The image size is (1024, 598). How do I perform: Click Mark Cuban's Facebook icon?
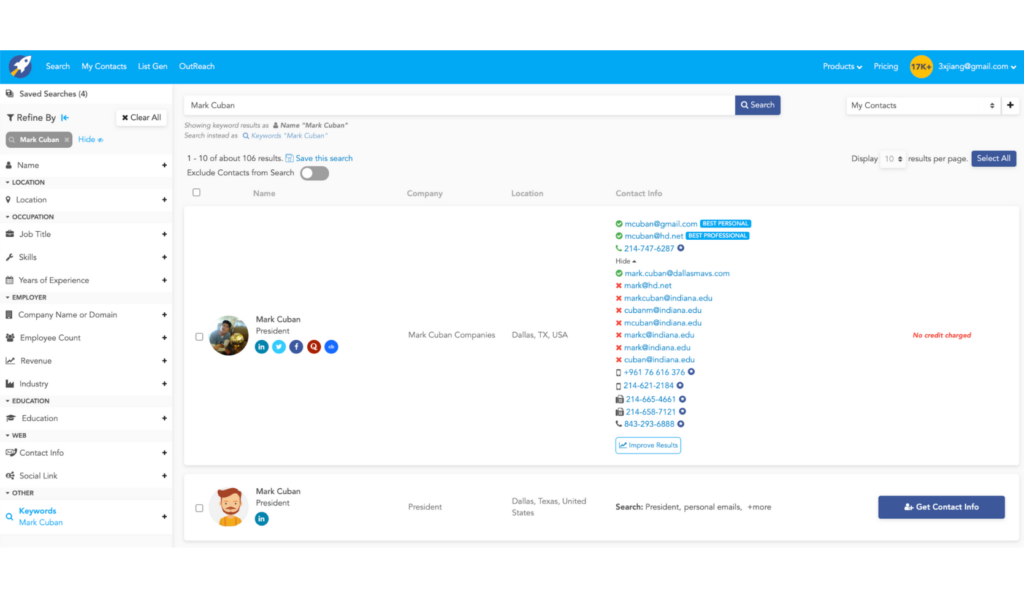296,346
